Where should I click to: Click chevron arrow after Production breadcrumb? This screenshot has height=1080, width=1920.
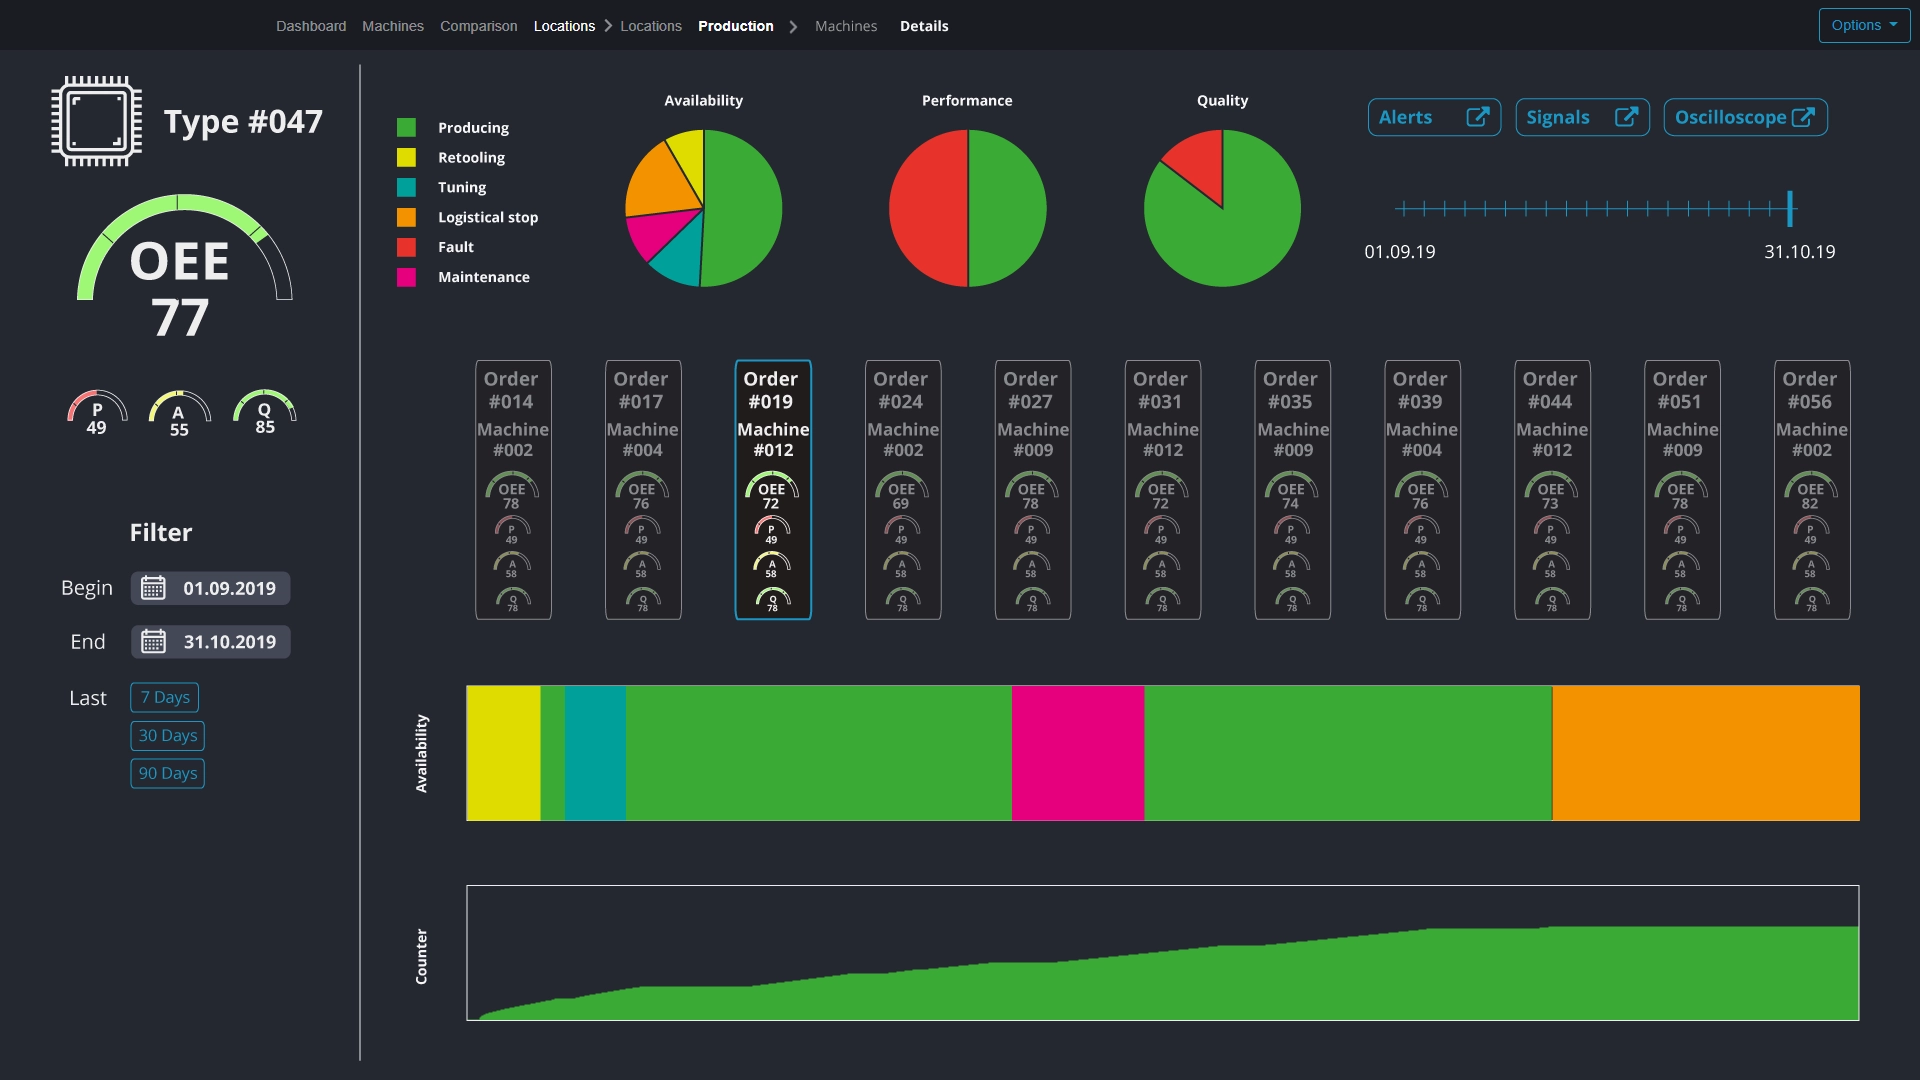click(x=793, y=27)
